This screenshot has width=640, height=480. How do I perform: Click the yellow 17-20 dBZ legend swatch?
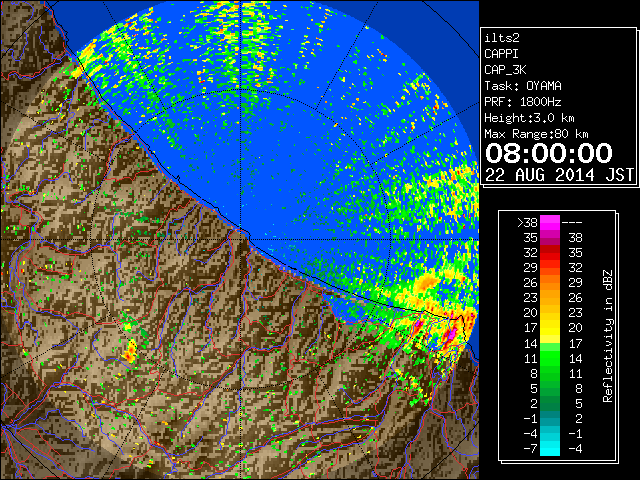[x=550, y=328]
